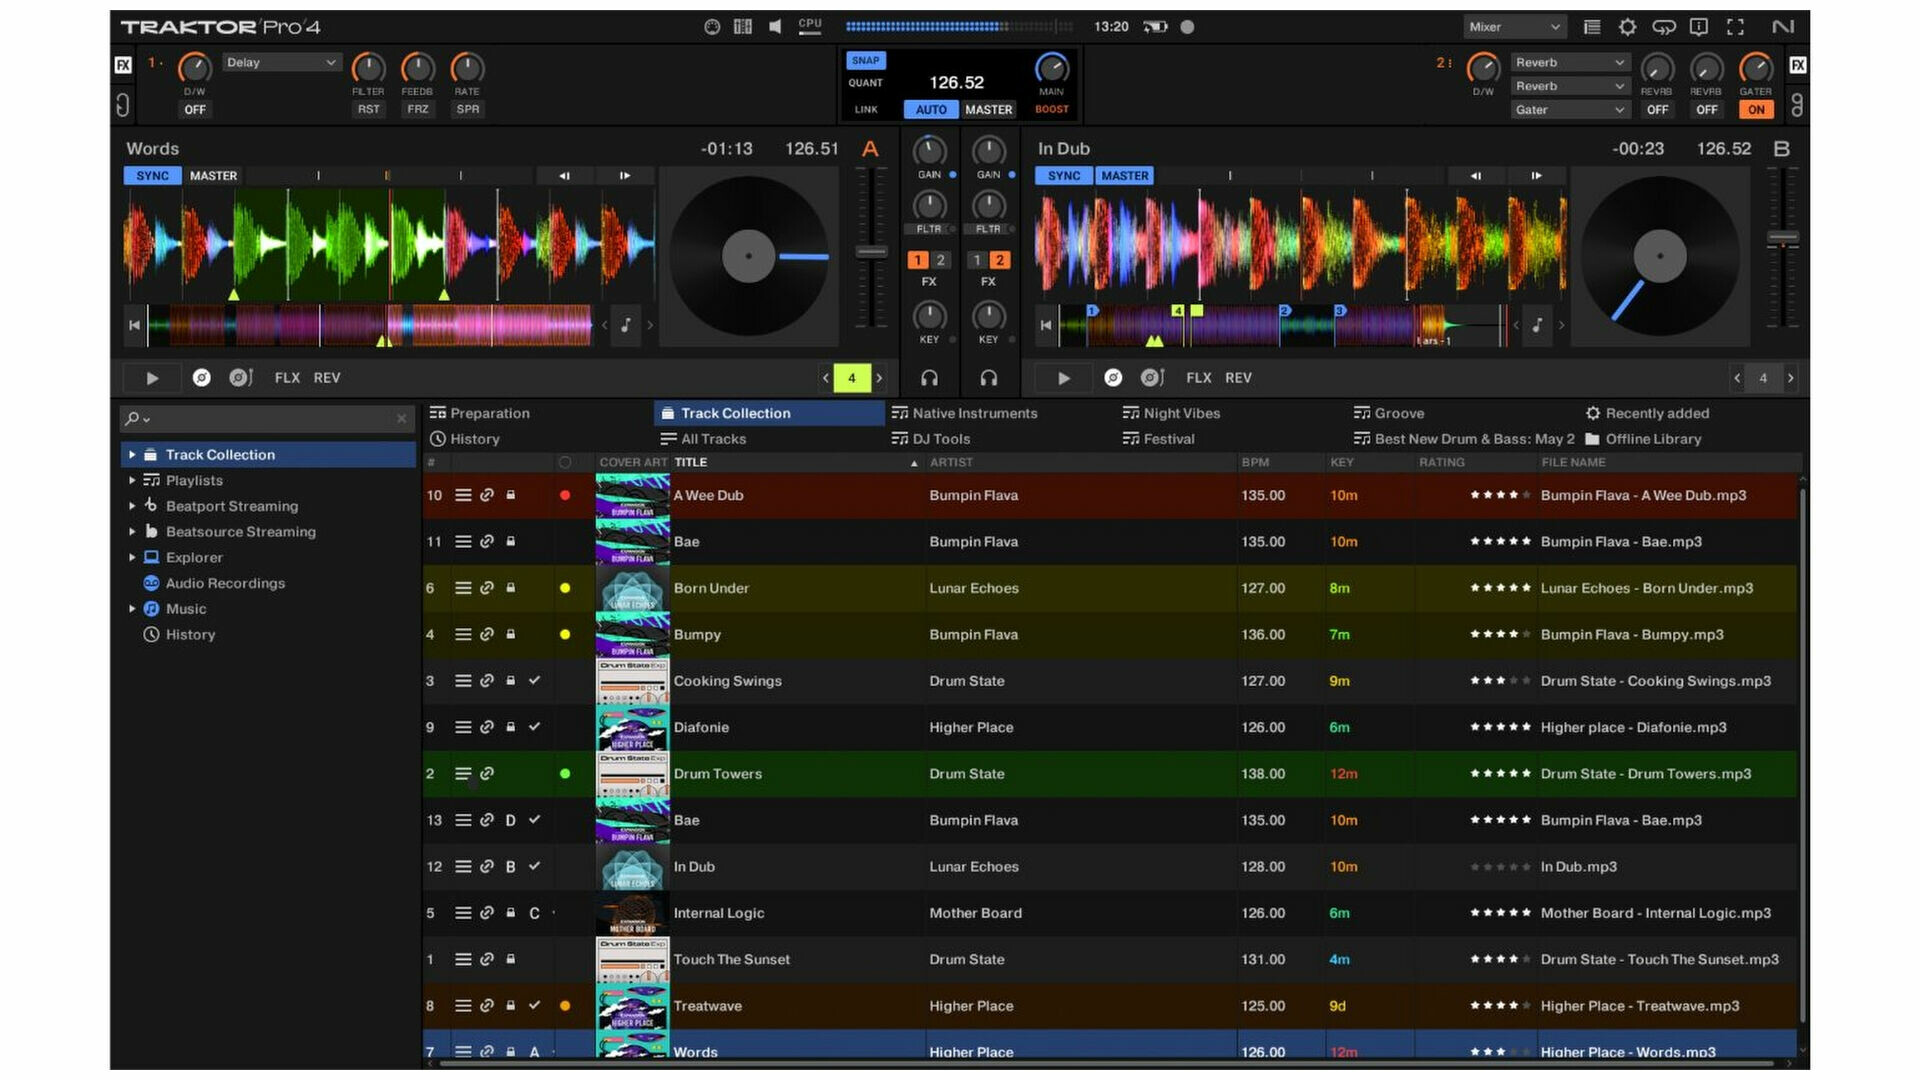Screen dimensions: 1920x1080
Task: Play deck A
Action: point(152,378)
